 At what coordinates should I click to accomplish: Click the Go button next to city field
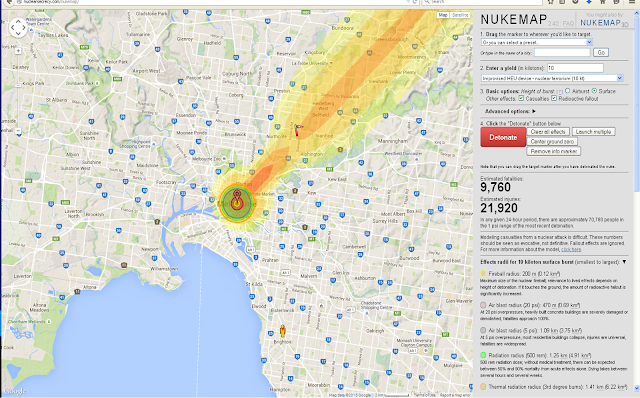[601, 53]
